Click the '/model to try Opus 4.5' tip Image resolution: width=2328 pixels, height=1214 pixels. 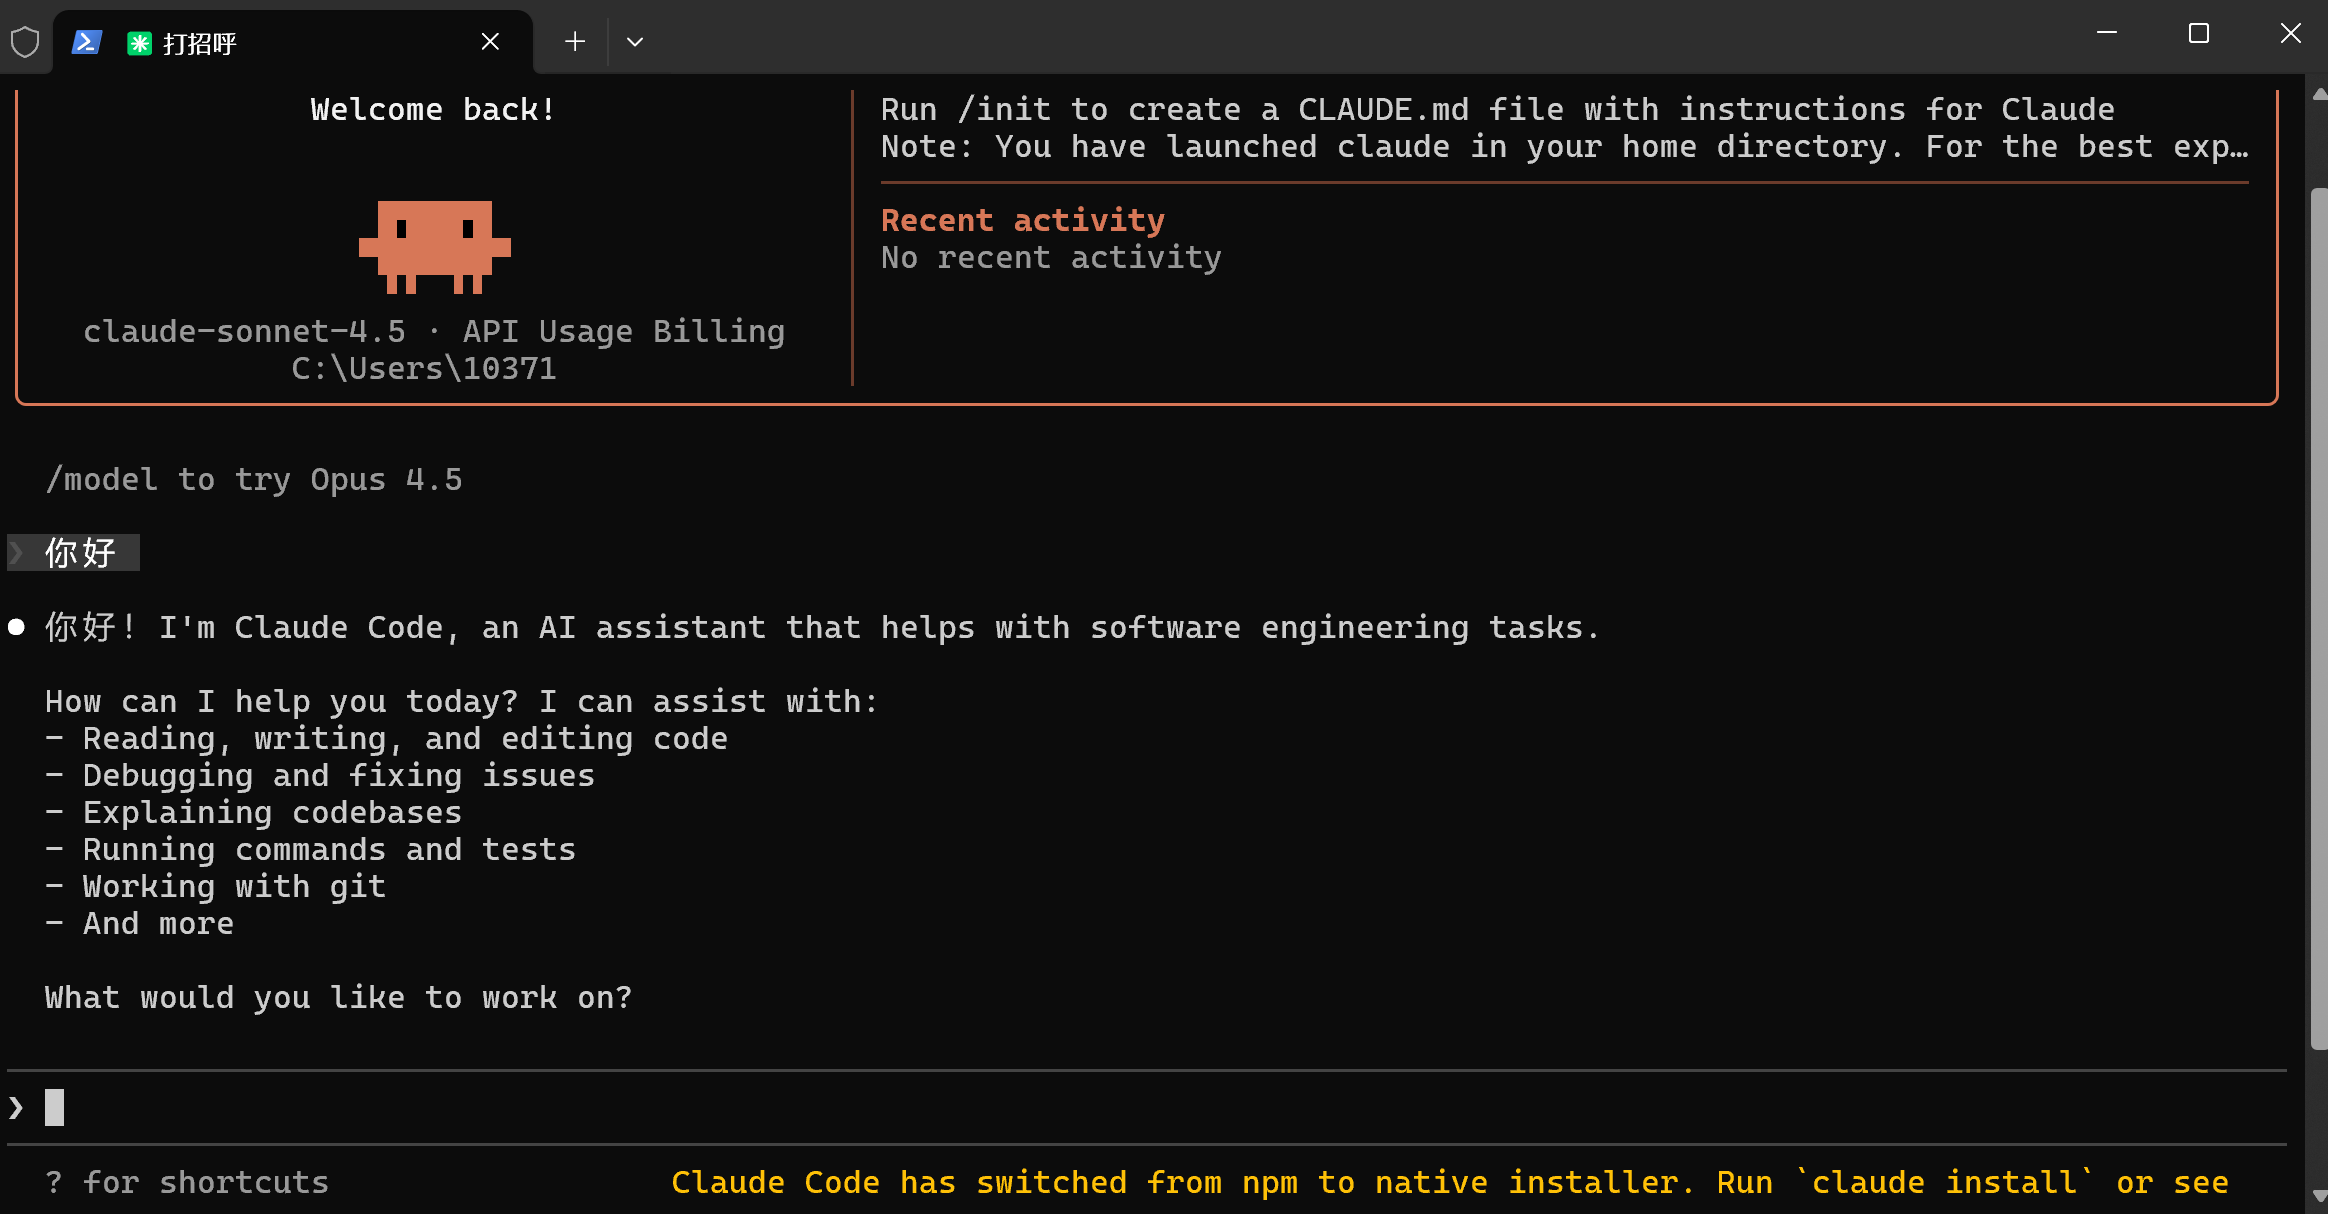(254, 480)
